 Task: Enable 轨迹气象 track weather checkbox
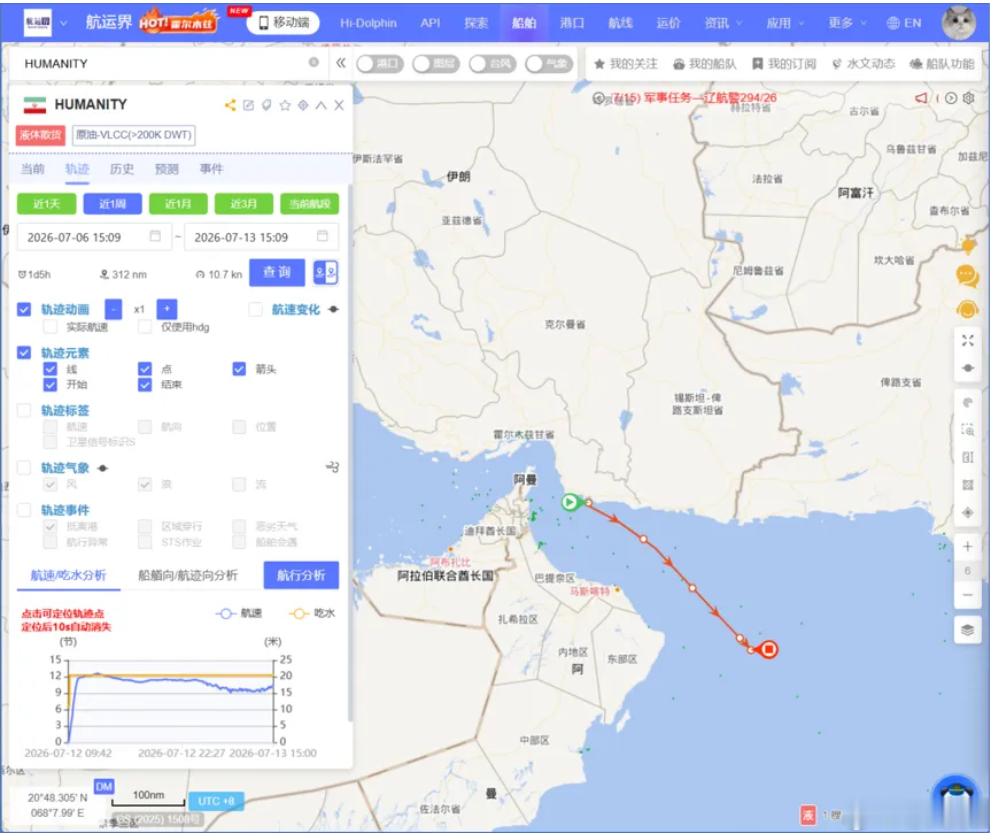point(24,468)
